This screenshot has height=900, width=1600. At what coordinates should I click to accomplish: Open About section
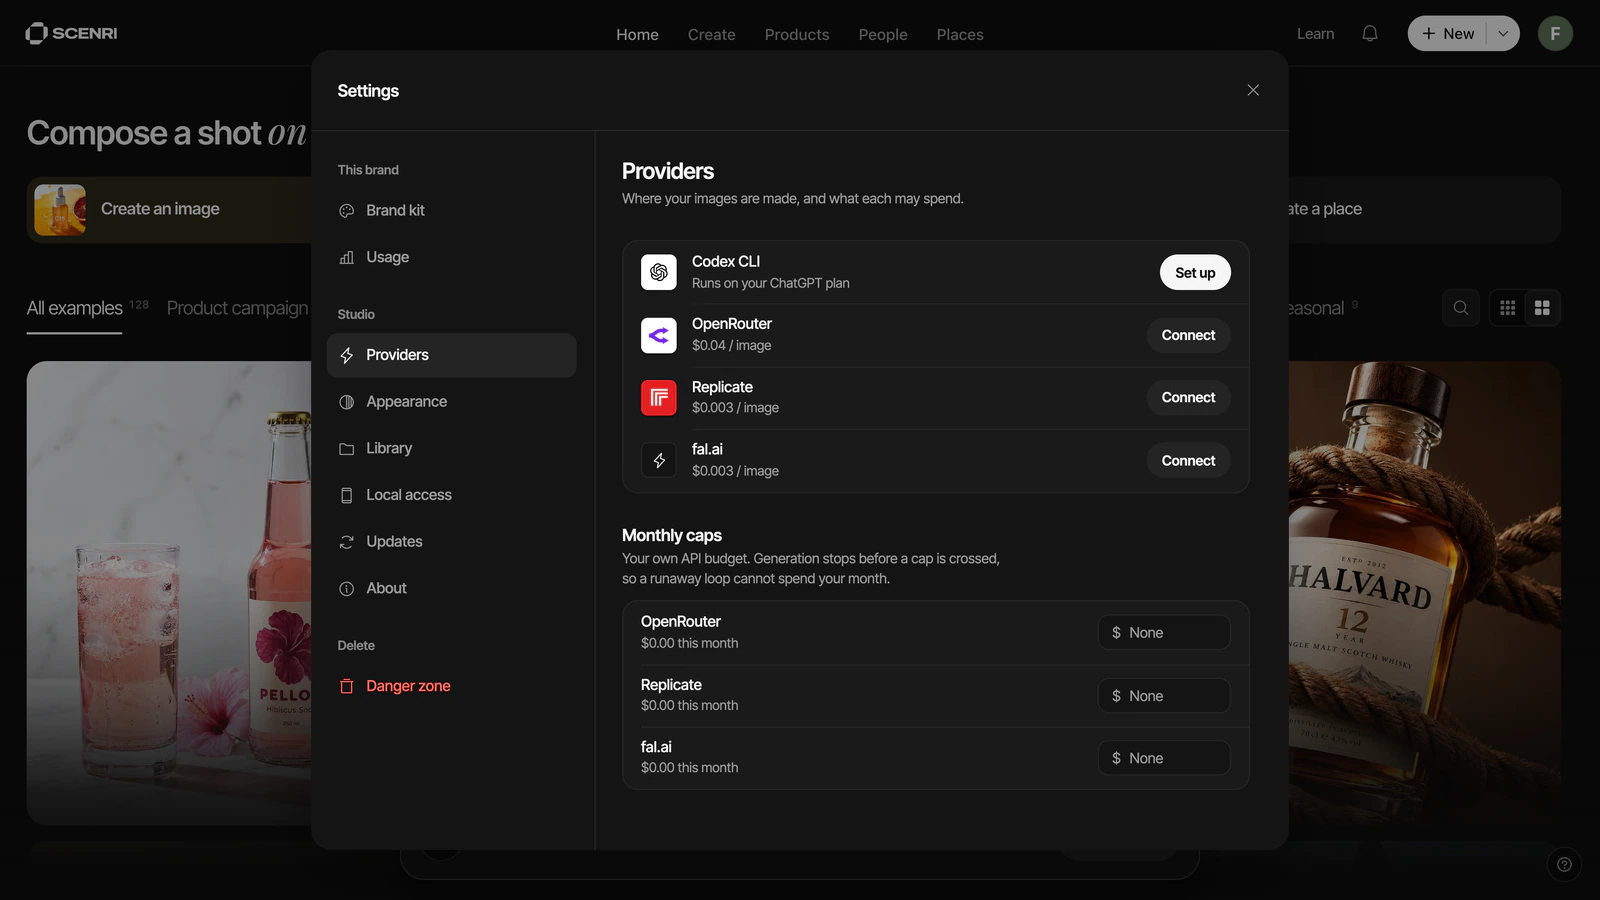[x=451, y=588]
